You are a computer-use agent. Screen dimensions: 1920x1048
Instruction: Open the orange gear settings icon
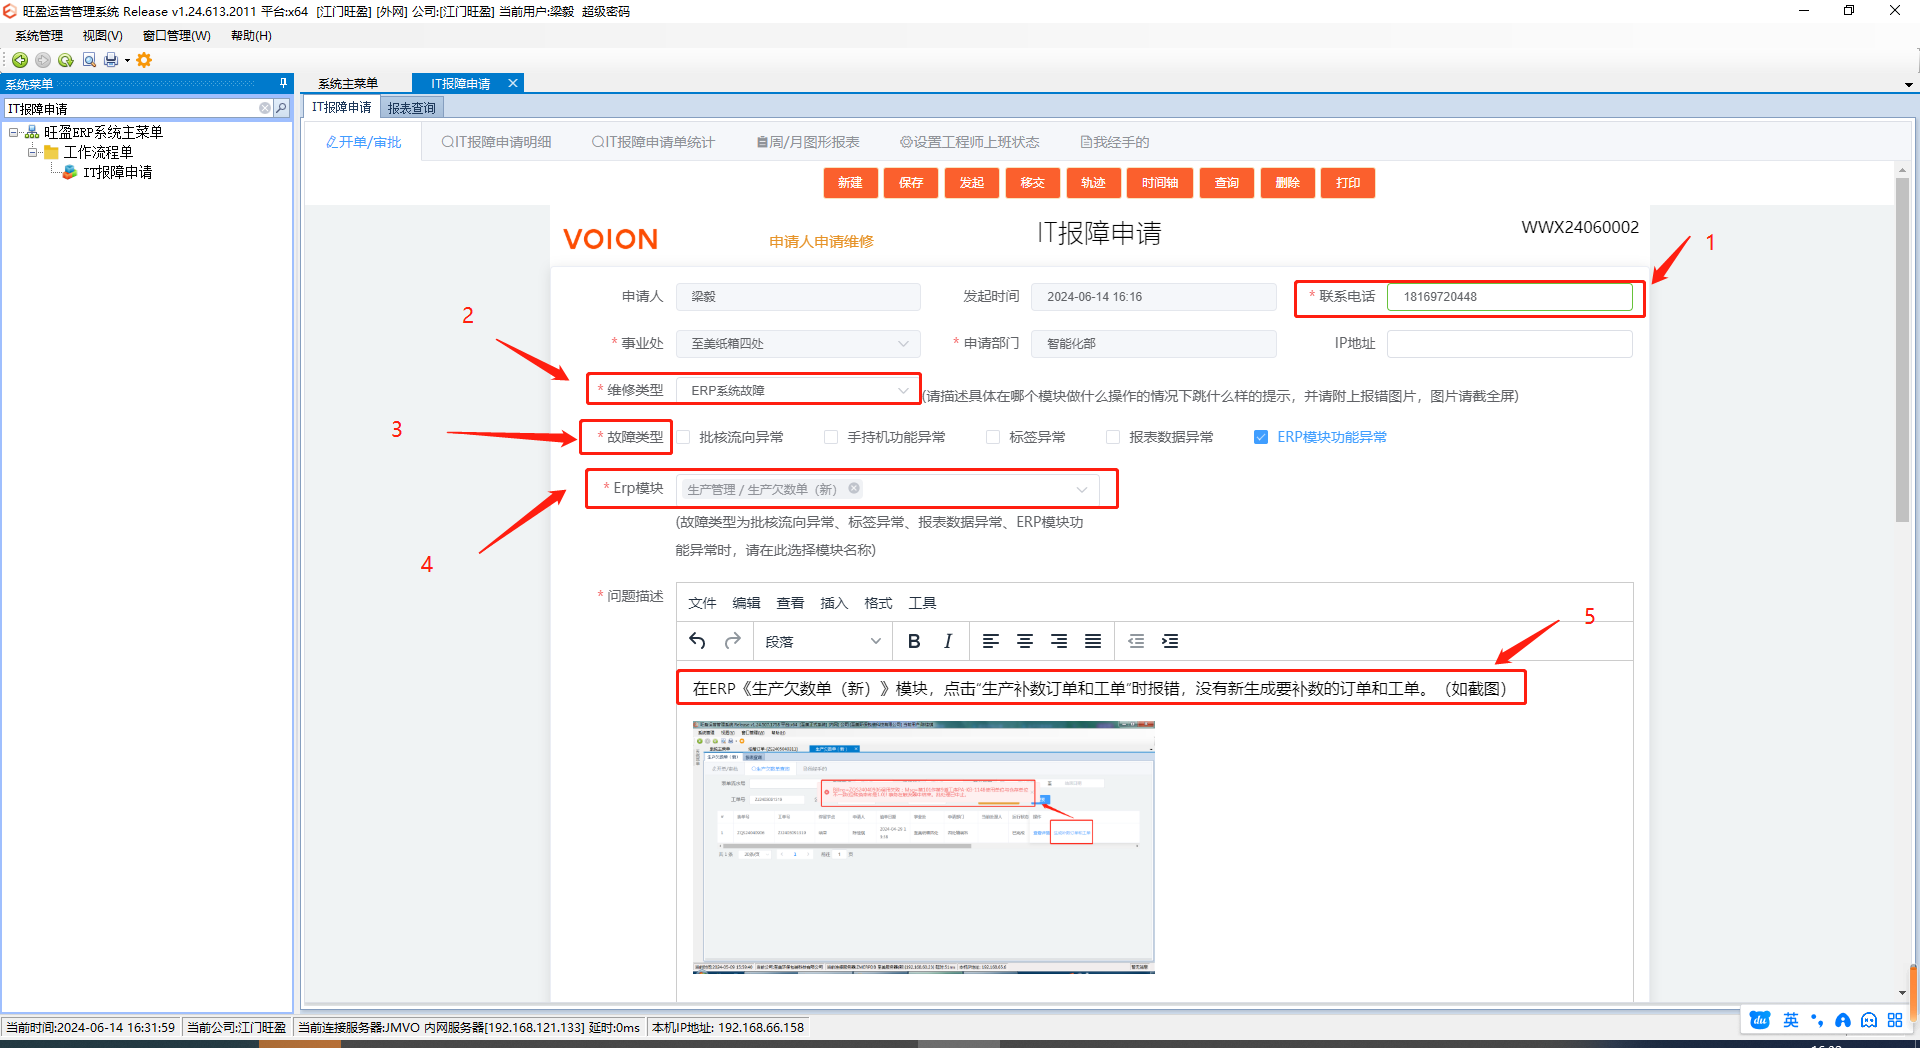(144, 60)
